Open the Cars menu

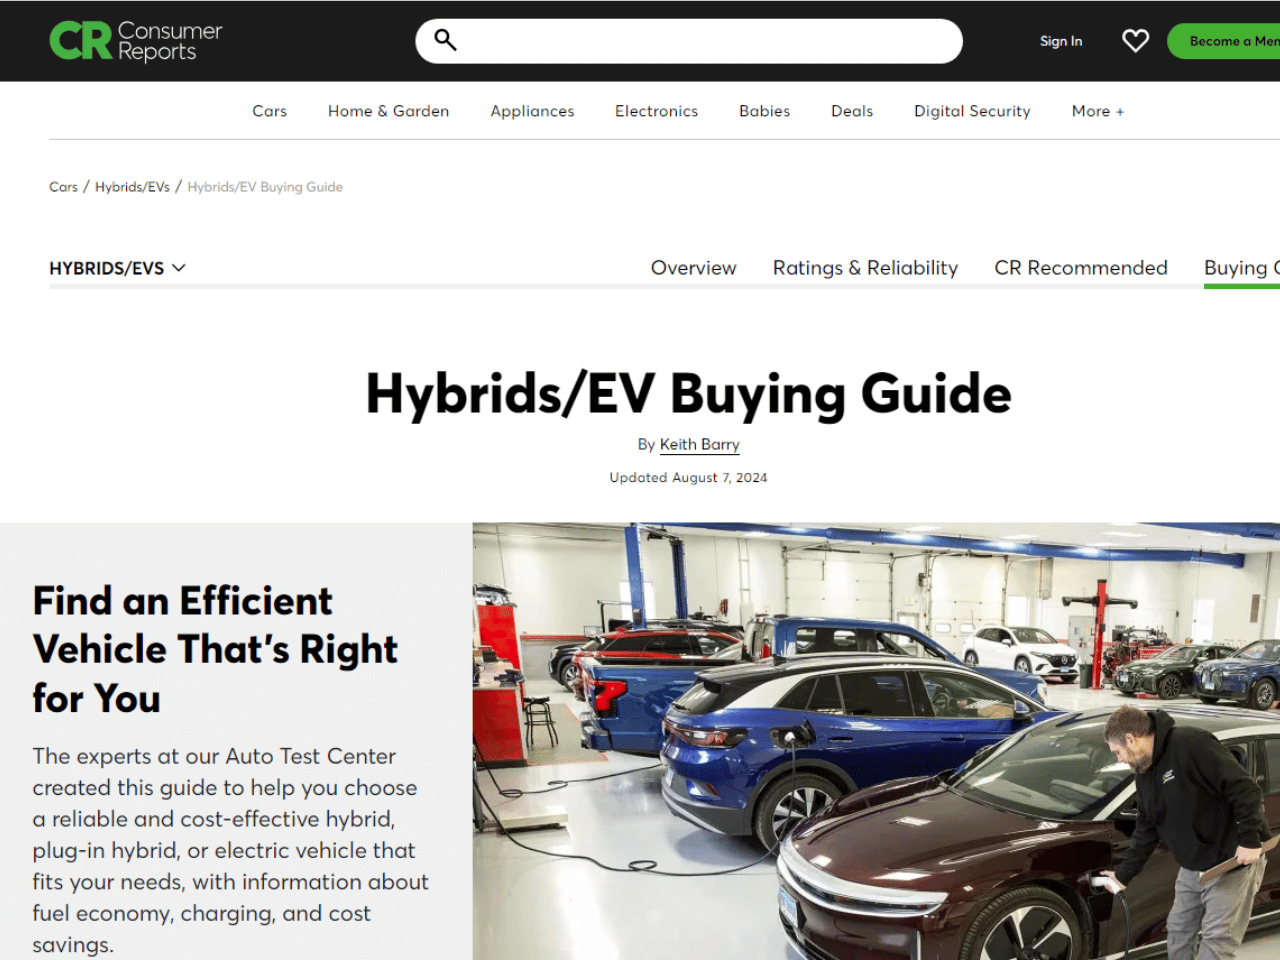(270, 111)
